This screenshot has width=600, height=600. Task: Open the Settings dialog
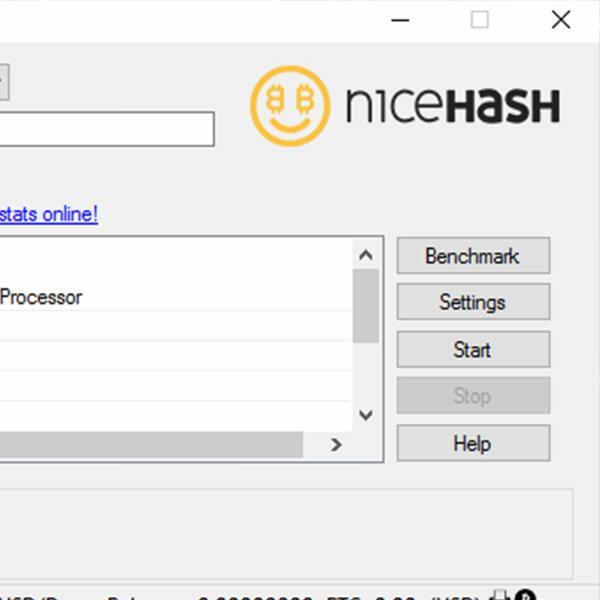(473, 302)
